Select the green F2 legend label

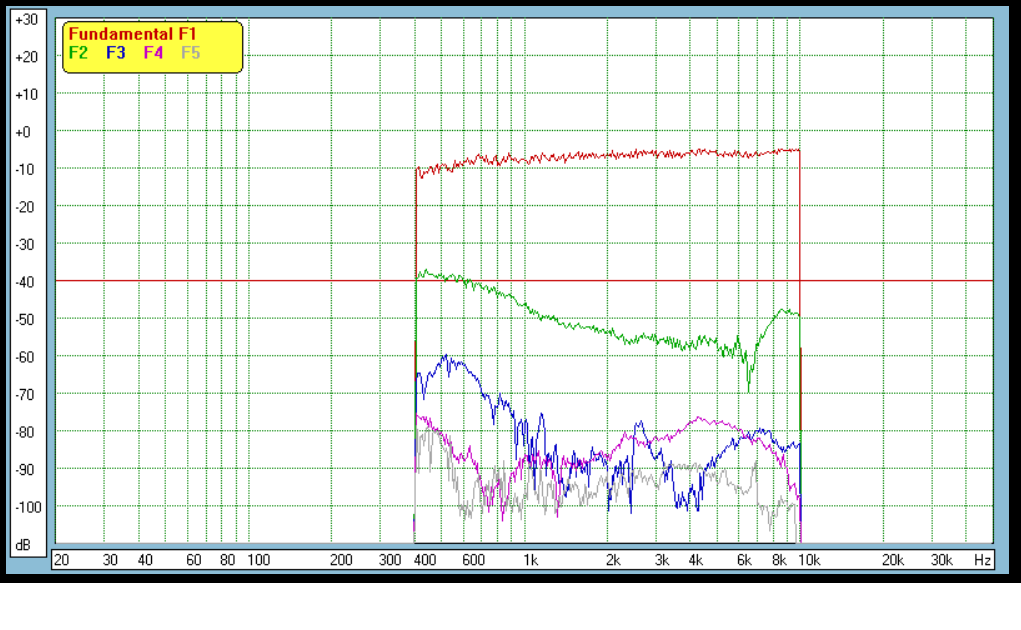click(78, 53)
